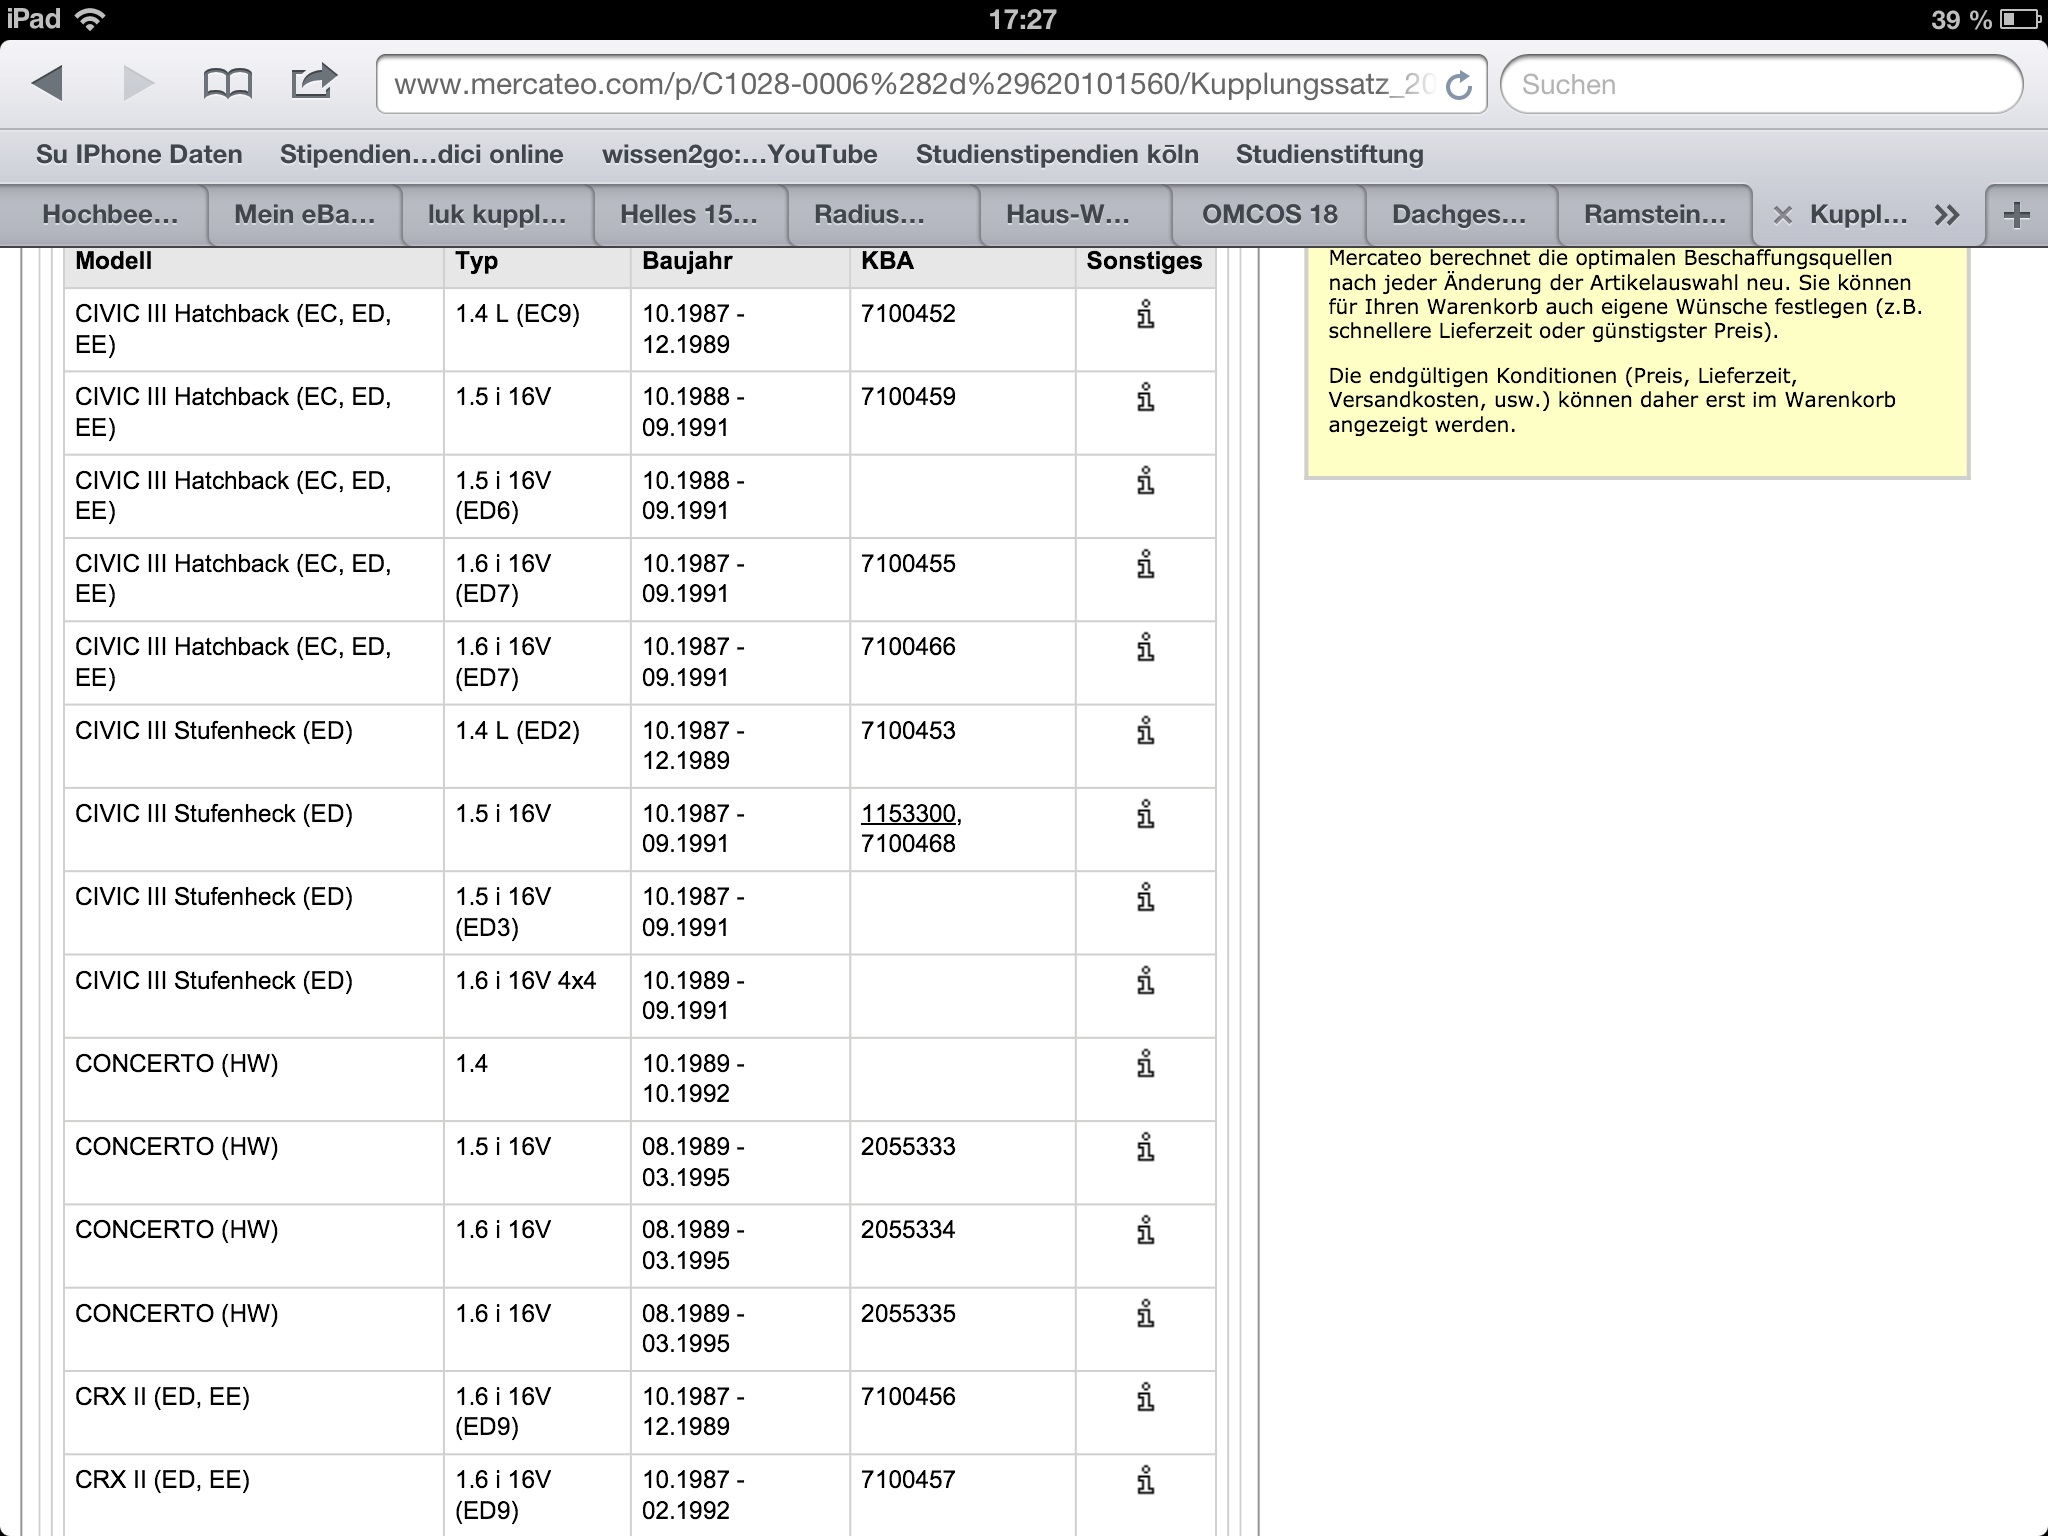Screen dimensions: 2048x1536
Task: Go back with the Safari back arrow
Action: (47, 84)
